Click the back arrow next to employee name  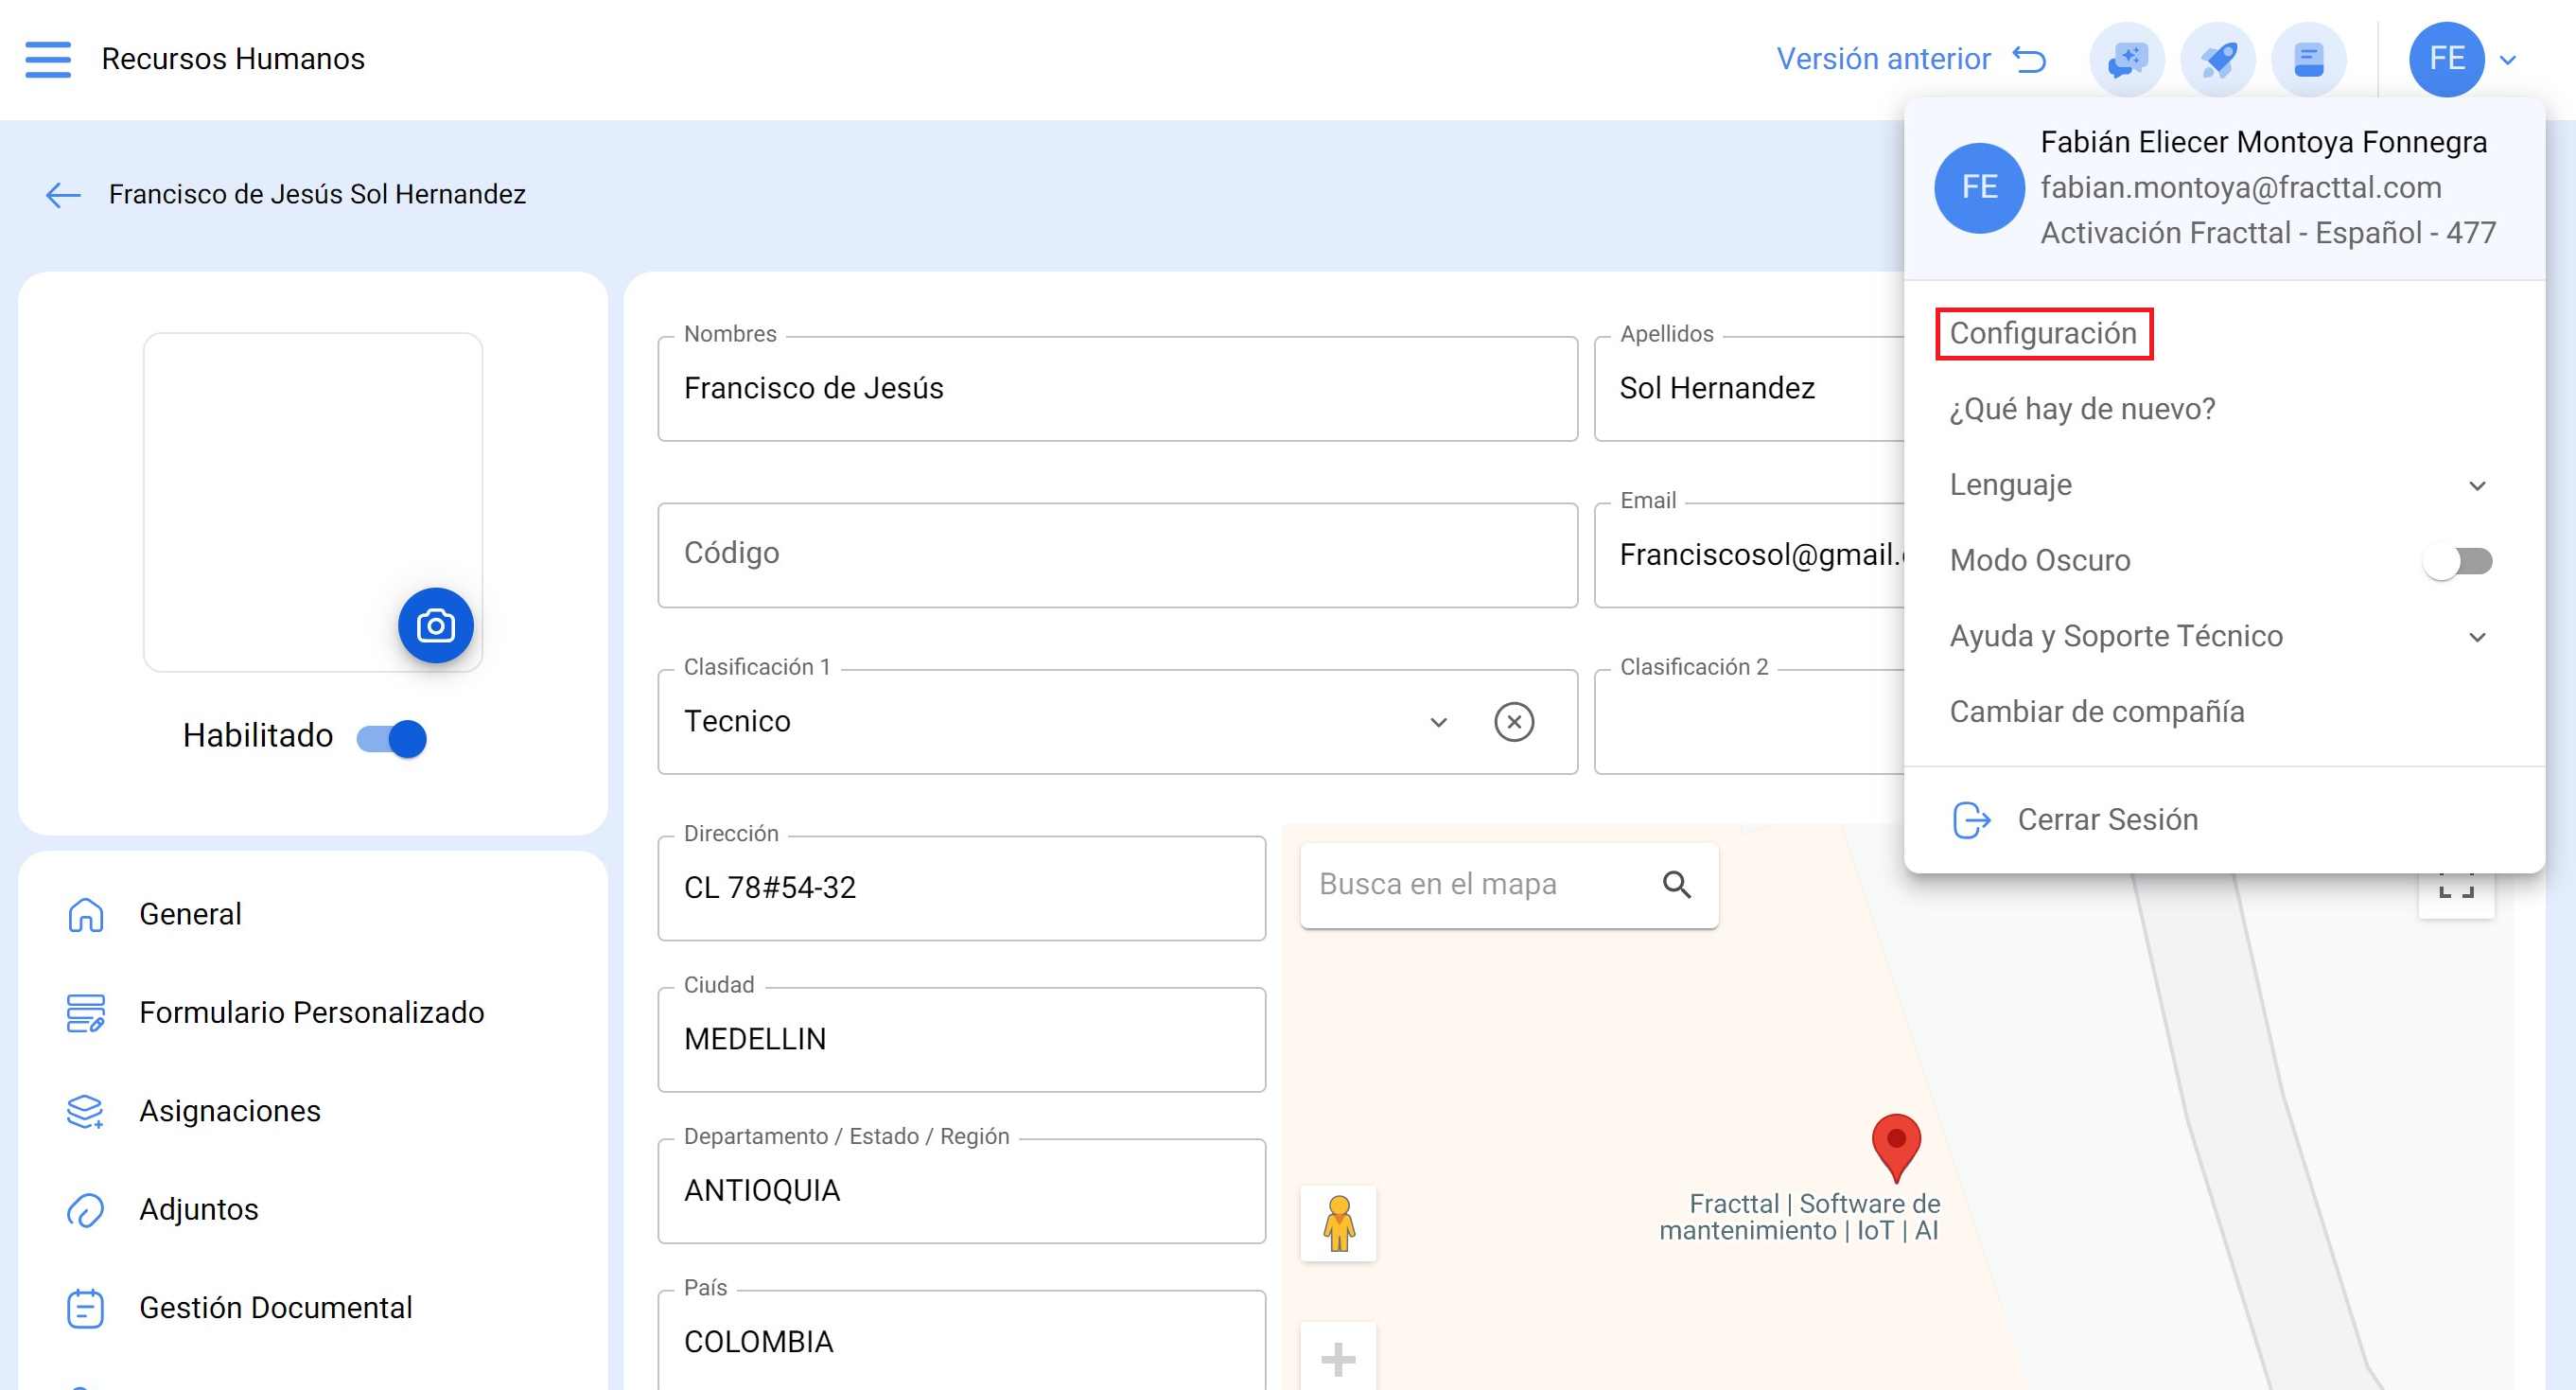coord(63,195)
